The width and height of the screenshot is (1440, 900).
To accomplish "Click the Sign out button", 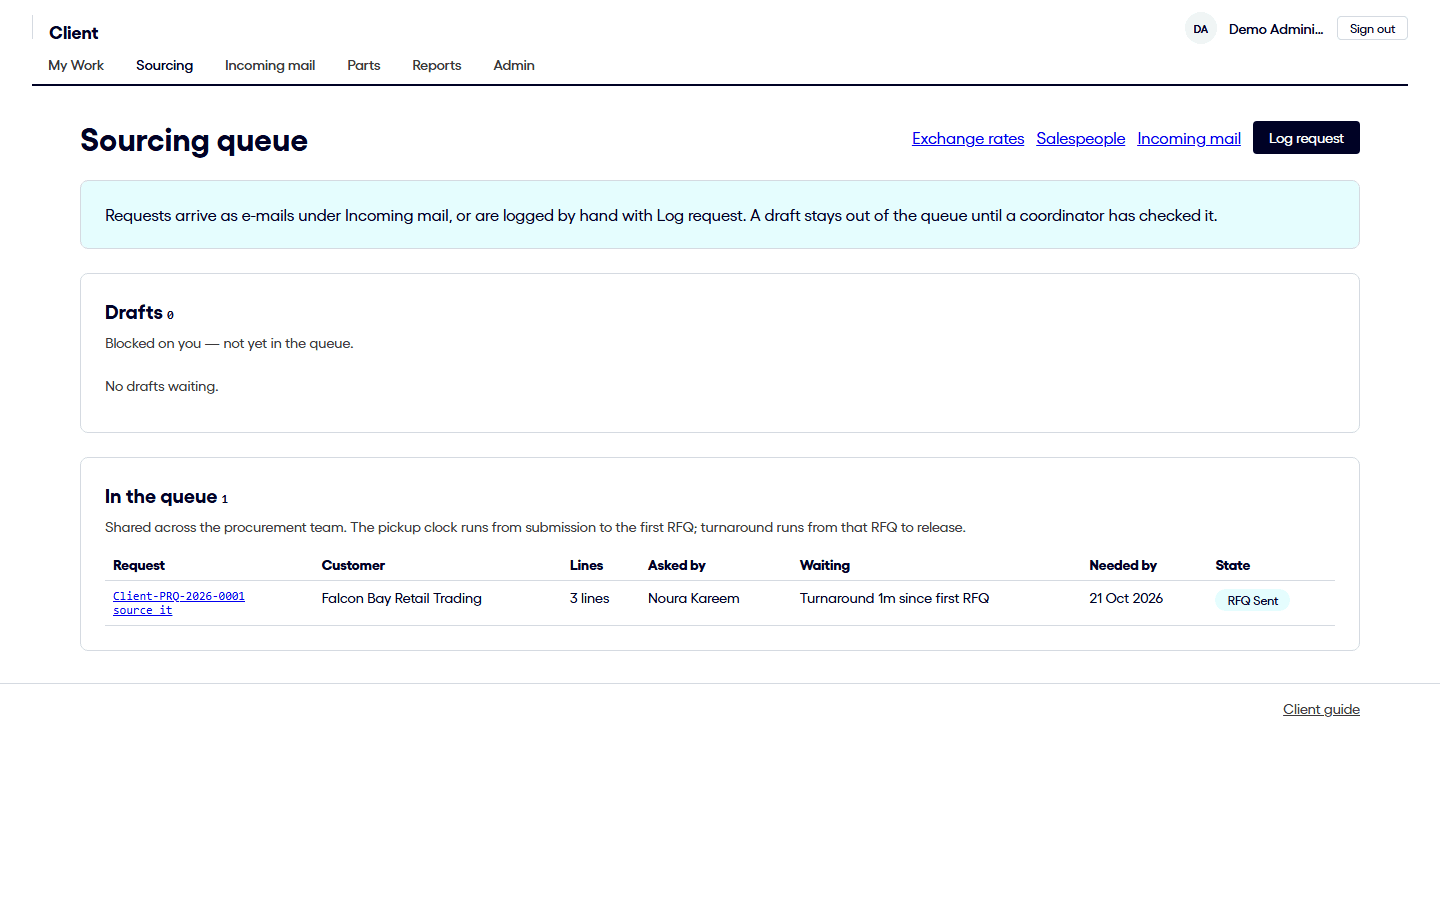I will [1372, 29].
